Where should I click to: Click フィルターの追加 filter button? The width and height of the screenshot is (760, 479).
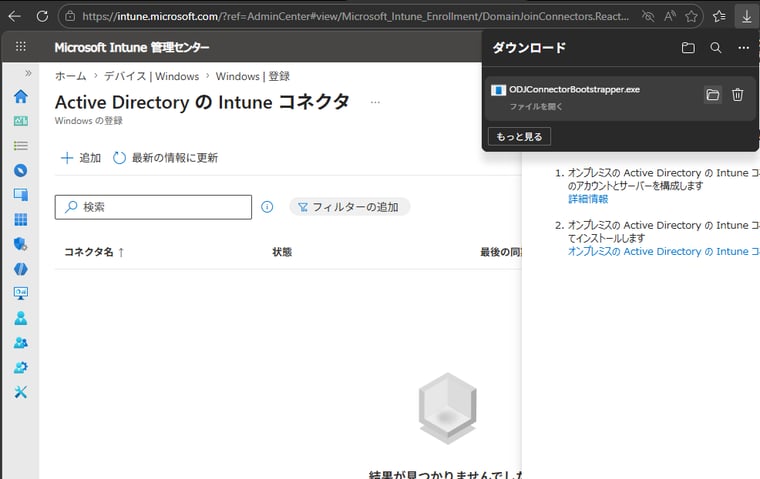[349, 207]
